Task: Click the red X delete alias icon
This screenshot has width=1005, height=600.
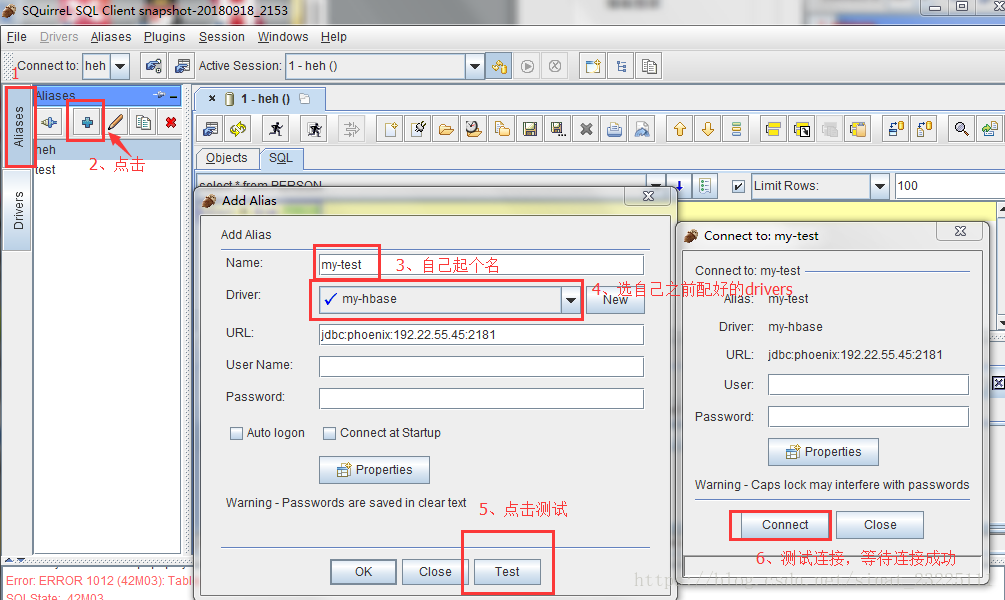Action: tap(170, 122)
